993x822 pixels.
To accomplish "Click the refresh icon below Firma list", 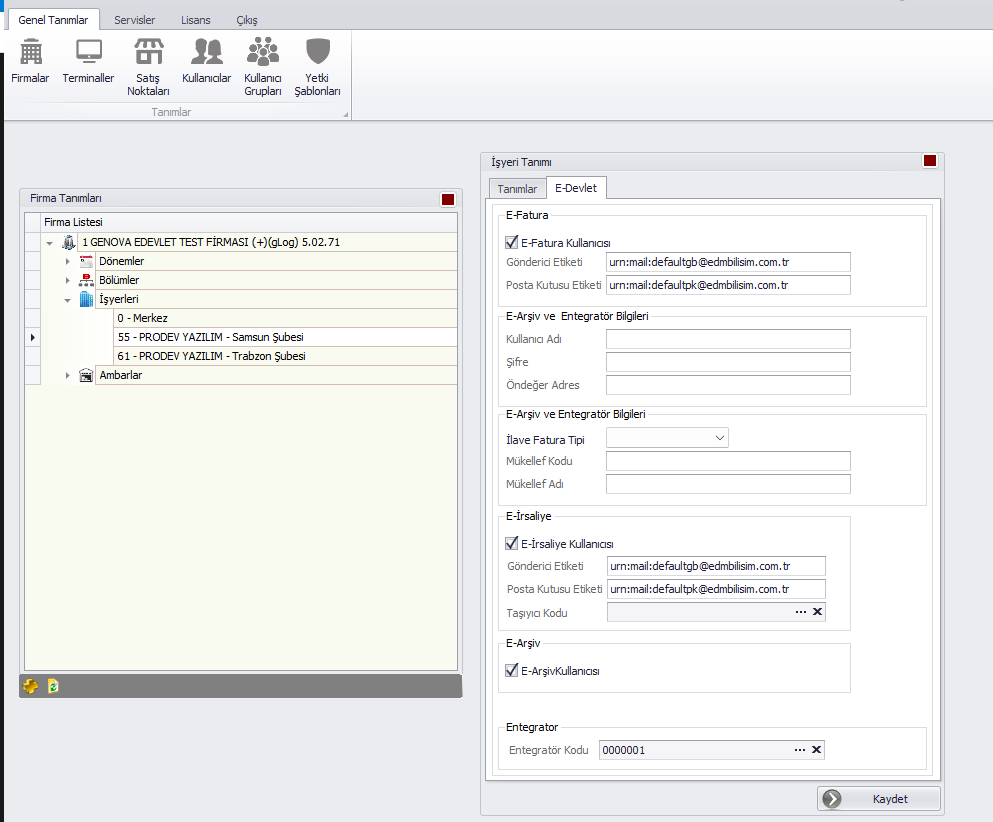I will pos(53,687).
